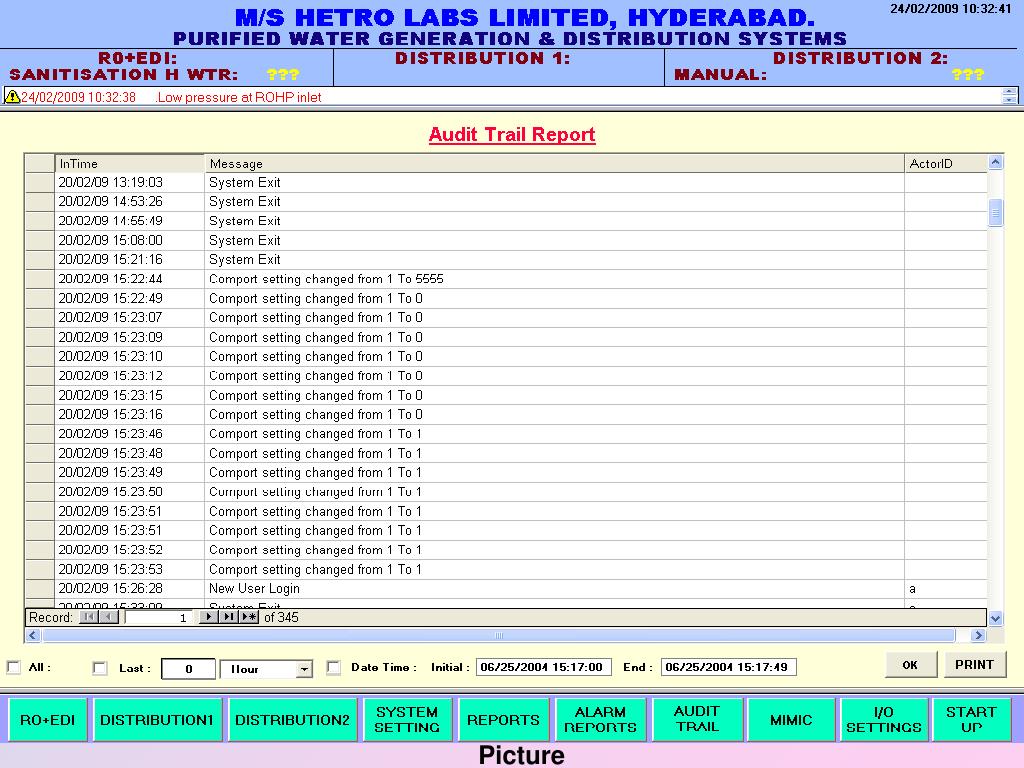Open SYSTEM SETTING
This screenshot has width=1024, height=768.
407,720
